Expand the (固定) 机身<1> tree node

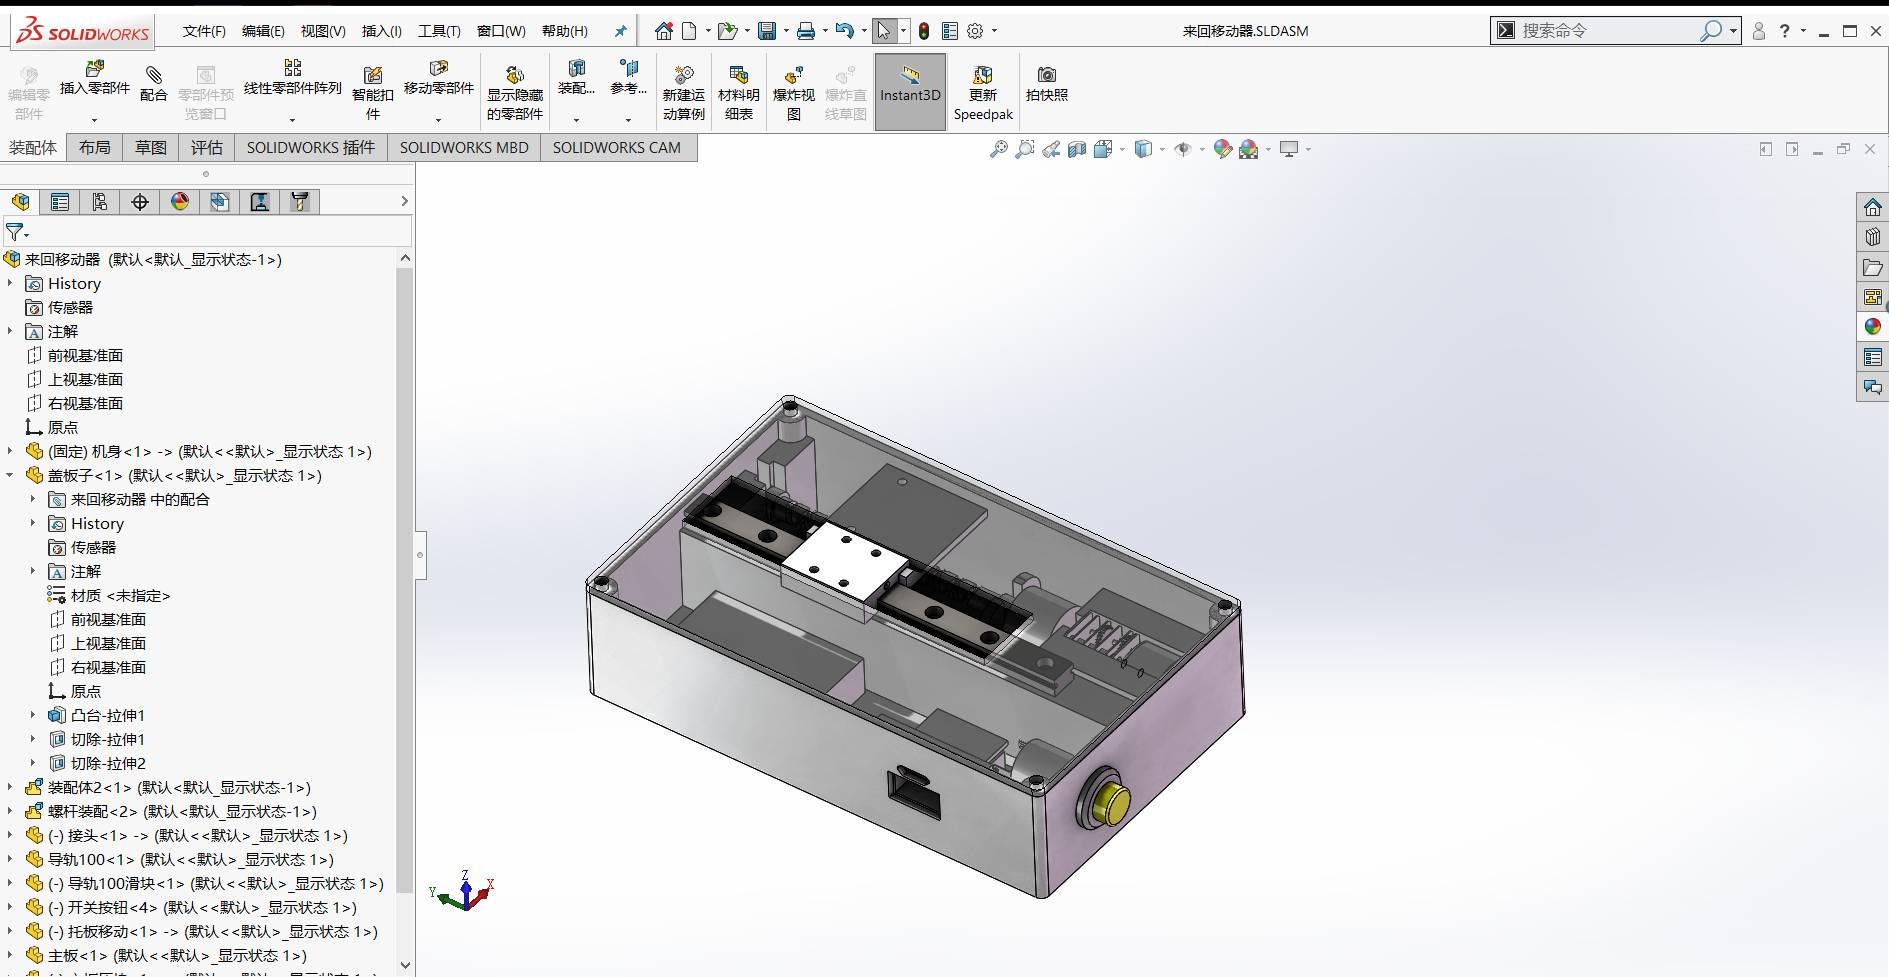(x=10, y=451)
